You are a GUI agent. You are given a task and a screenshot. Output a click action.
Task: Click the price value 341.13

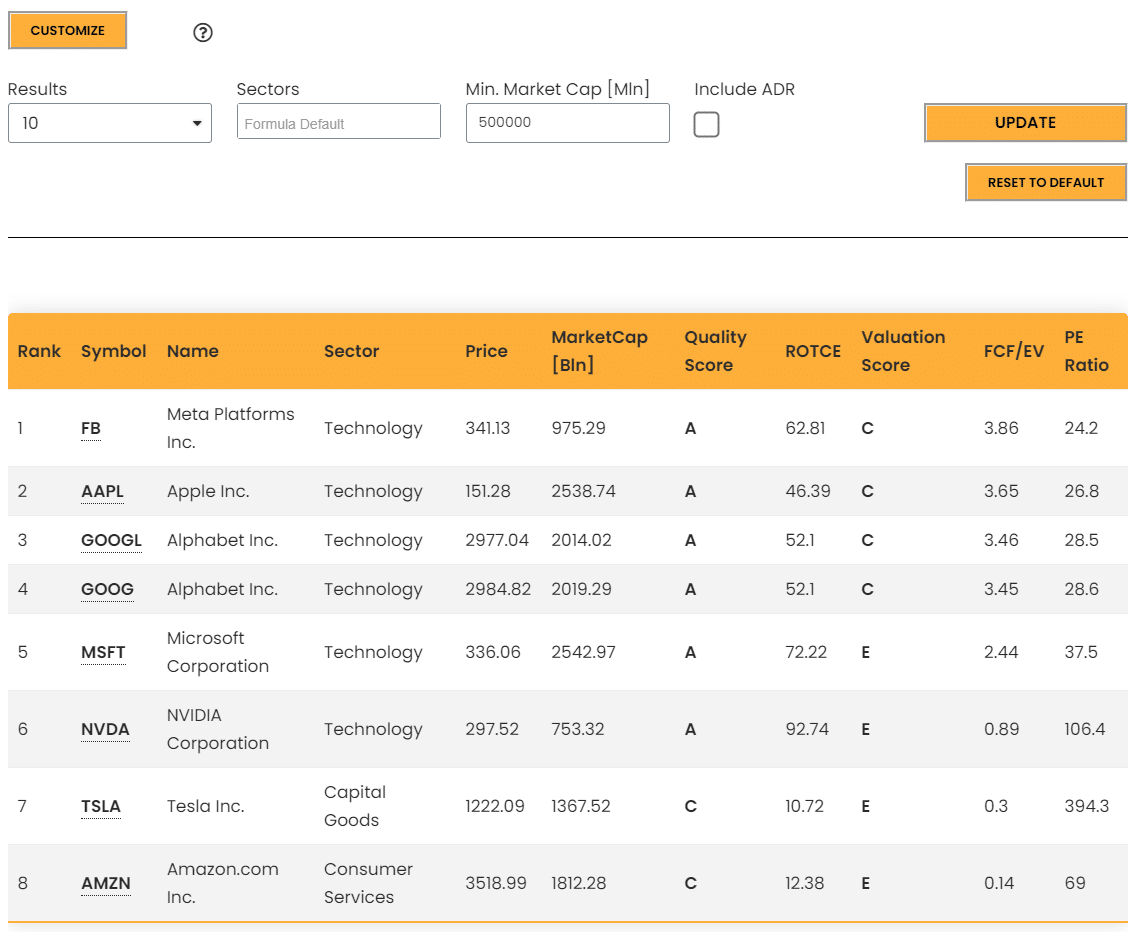pyautogui.click(x=488, y=428)
